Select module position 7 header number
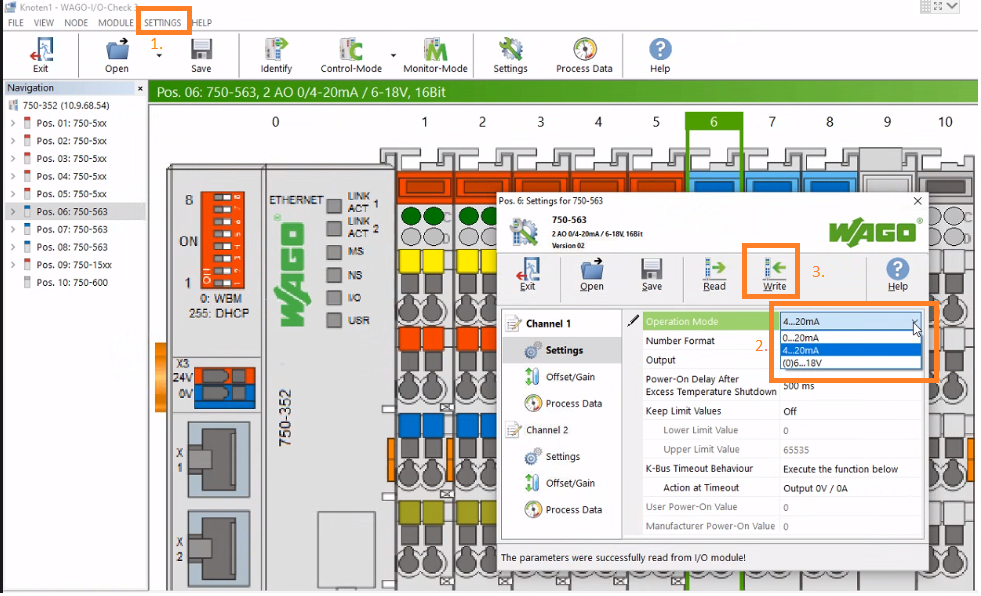The height and width of the screenshot is (596, 981). click(772, 122)
